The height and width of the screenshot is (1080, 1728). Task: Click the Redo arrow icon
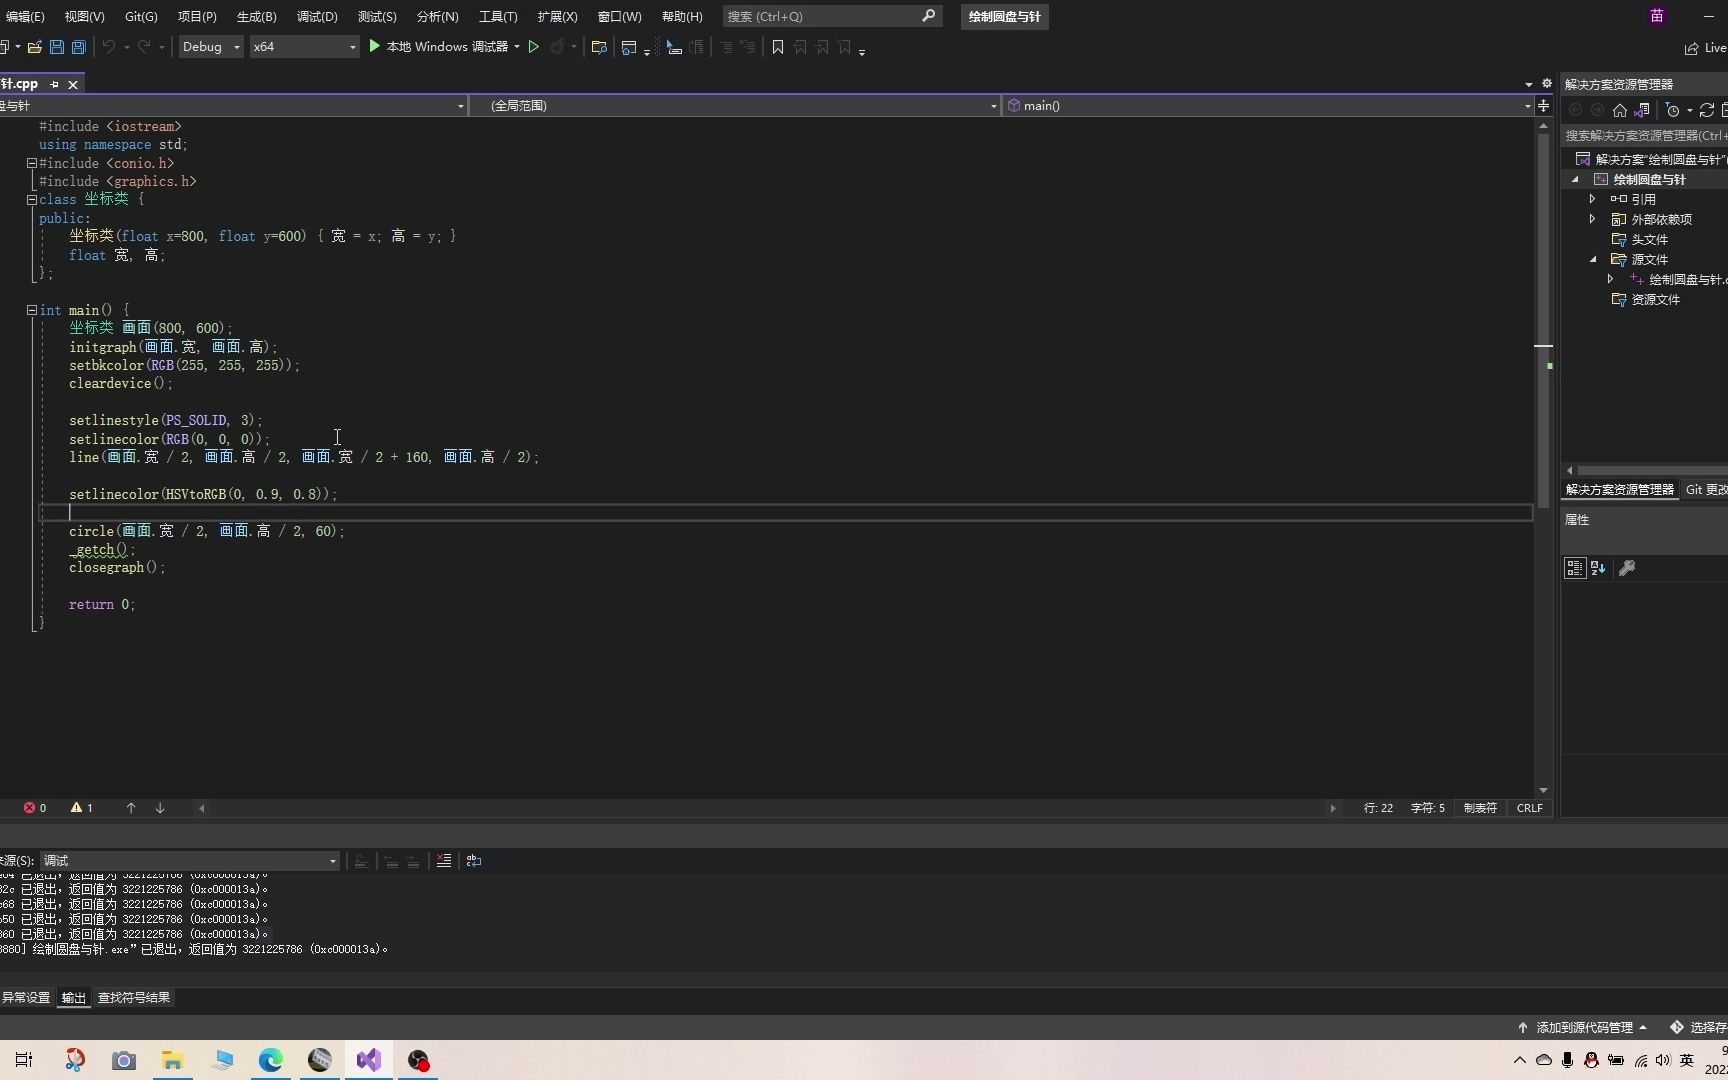click(x=144, y=47)
